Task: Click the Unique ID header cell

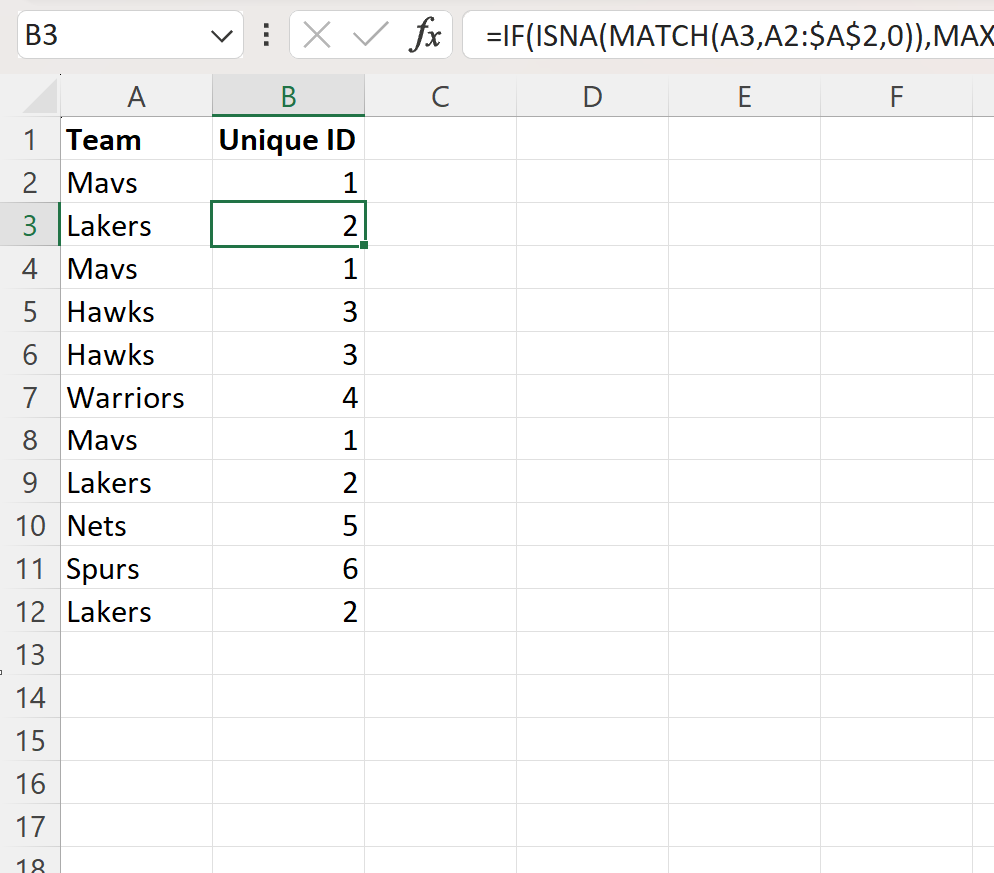Action: (288, 140)
